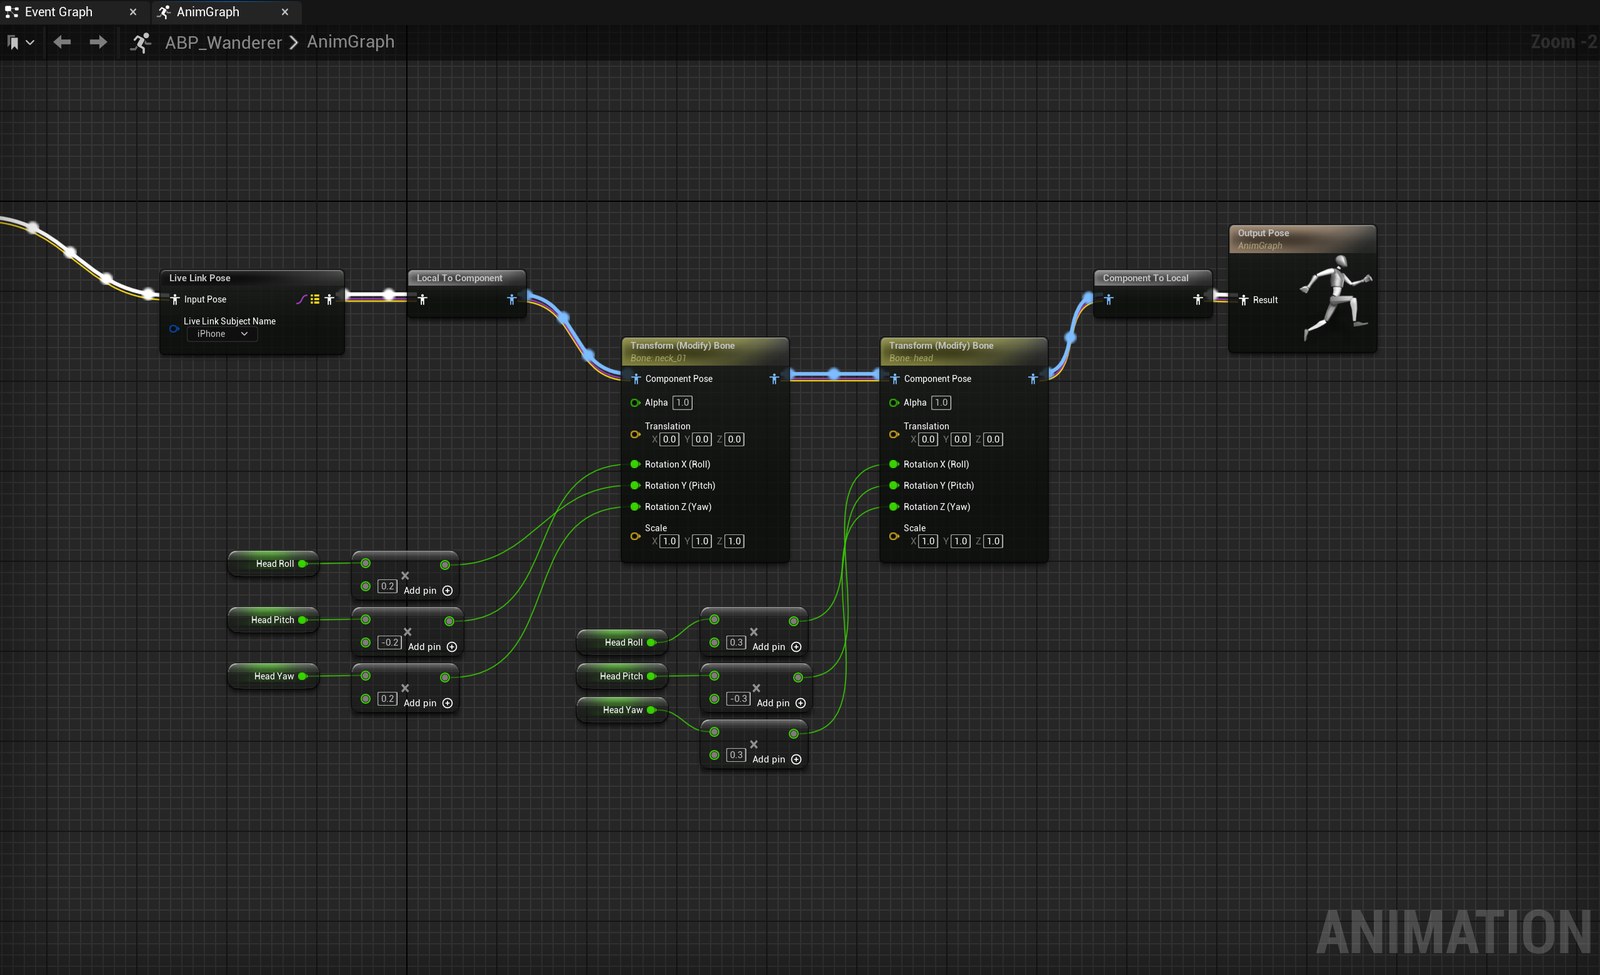Go forward with the right arrow
The height and width of the screenshot is (975, 1600).
point(98,42)
